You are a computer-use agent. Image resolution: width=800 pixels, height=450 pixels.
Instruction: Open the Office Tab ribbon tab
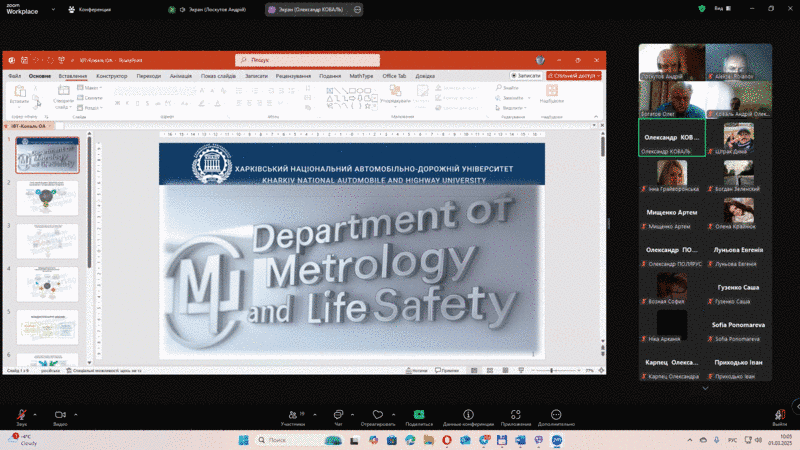(394, 76)
